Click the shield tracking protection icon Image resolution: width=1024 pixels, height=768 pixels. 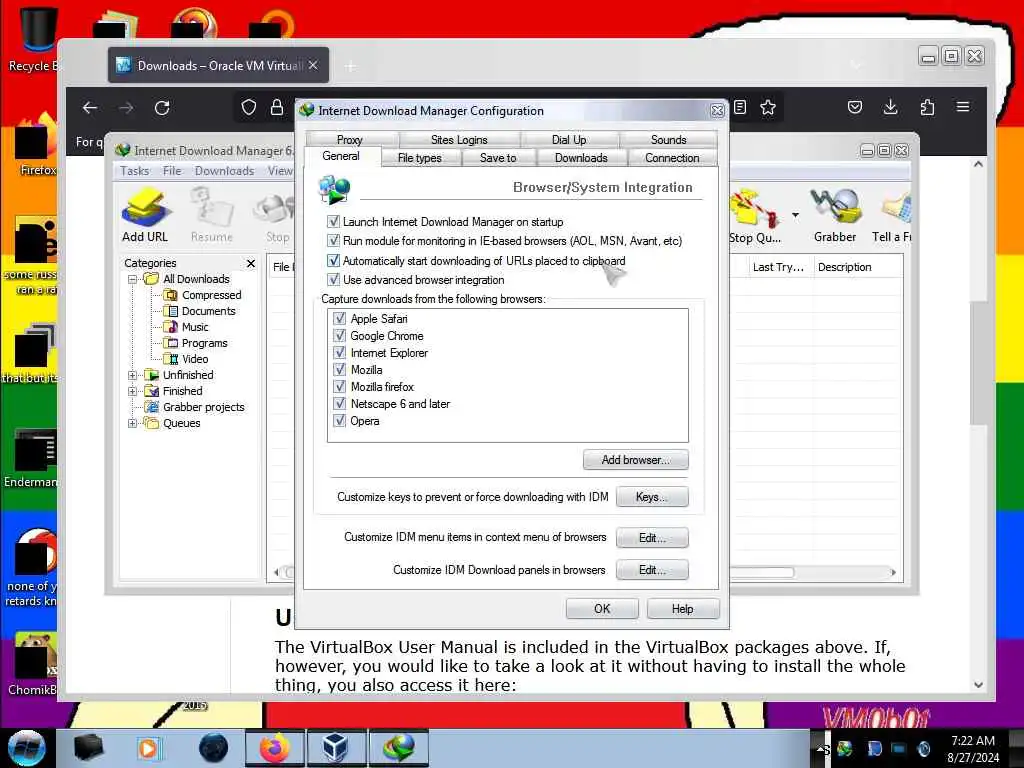coord(249,107)
